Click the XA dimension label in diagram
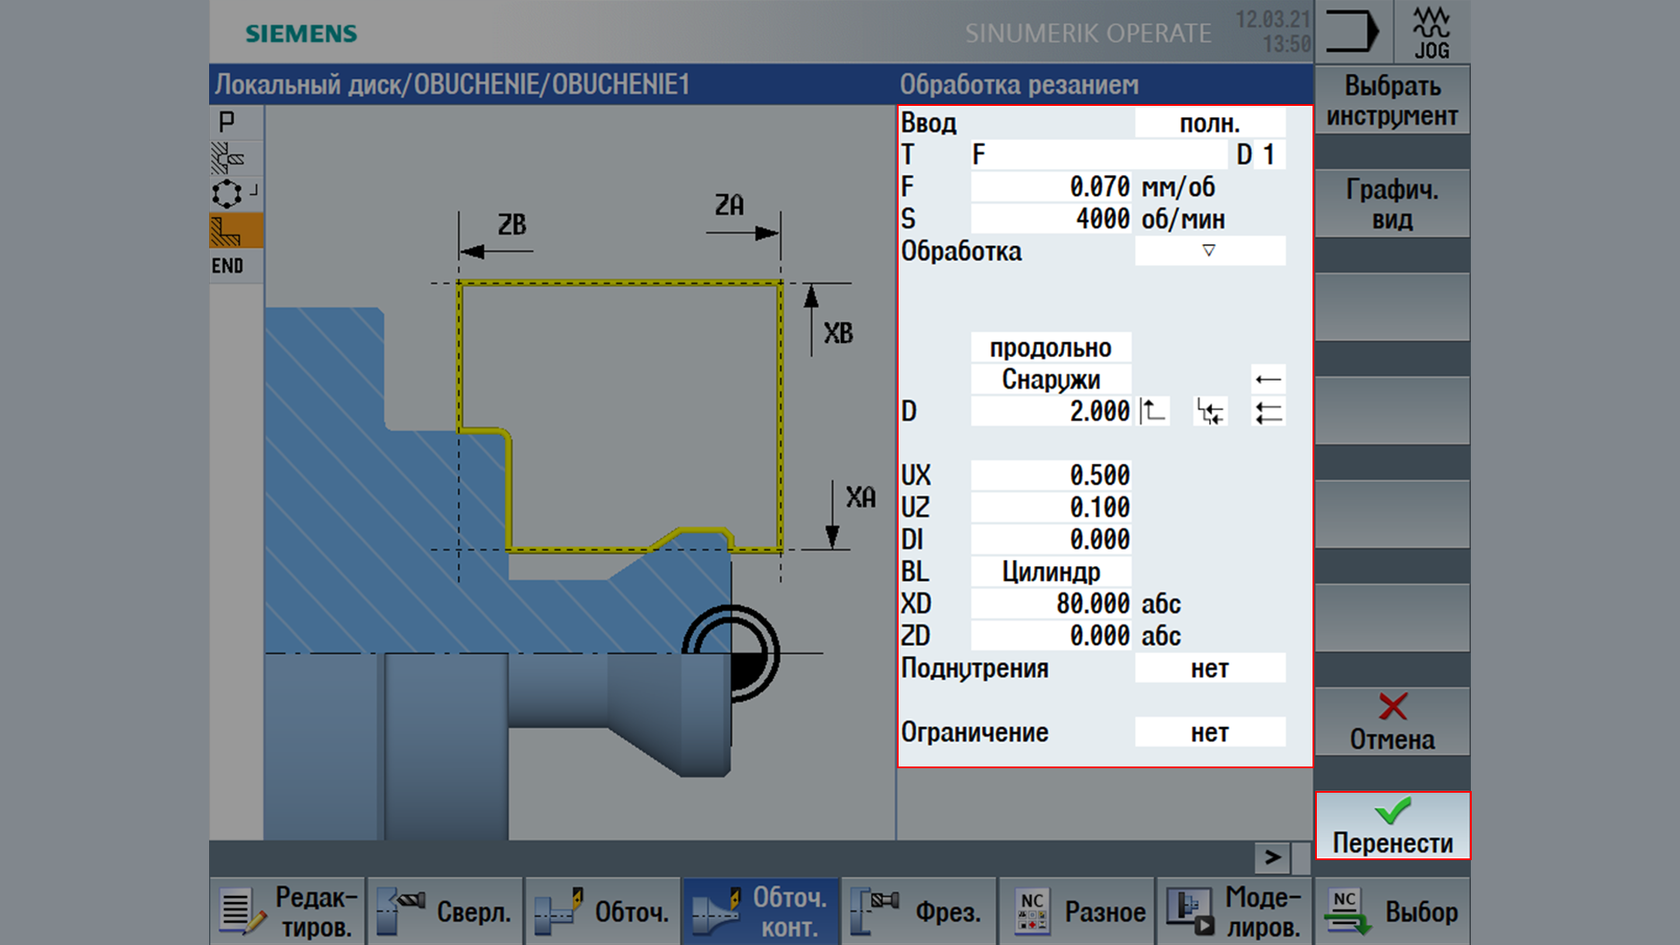 coord(860,498)
